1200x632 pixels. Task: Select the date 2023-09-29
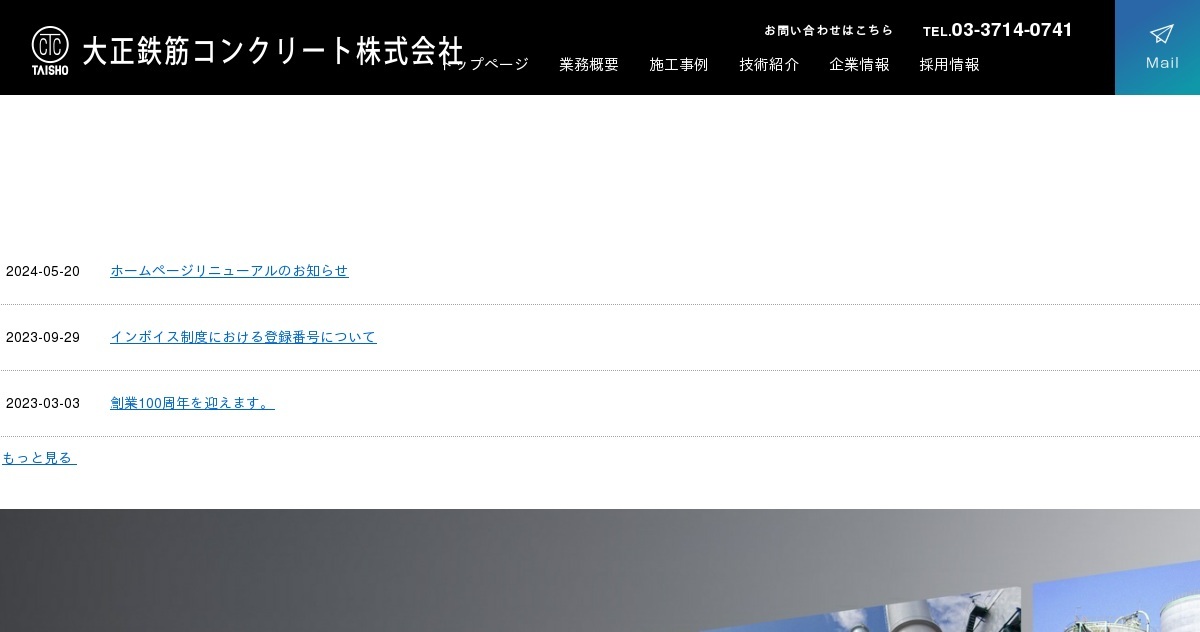(43, 338)
